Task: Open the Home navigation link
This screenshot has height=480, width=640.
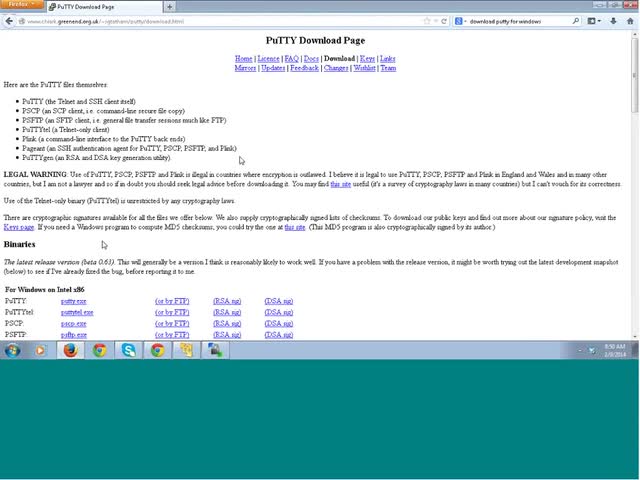Action: [243, 59]
